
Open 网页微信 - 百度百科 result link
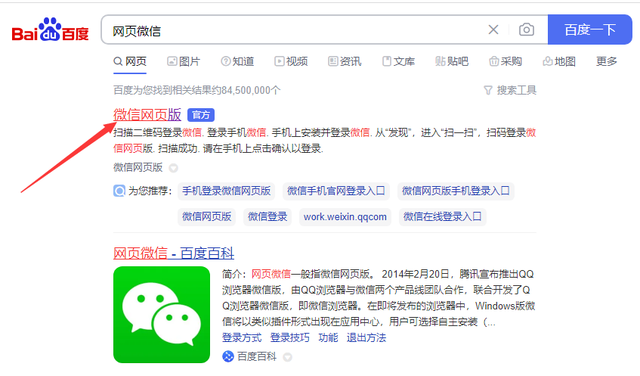click(173, 254)
